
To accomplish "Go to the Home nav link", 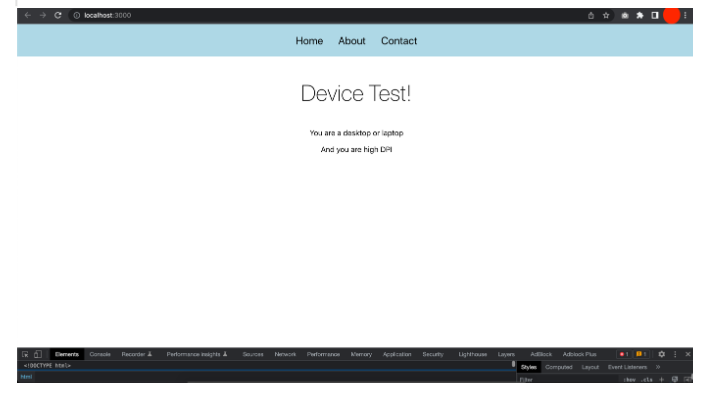I will [309, 41].
